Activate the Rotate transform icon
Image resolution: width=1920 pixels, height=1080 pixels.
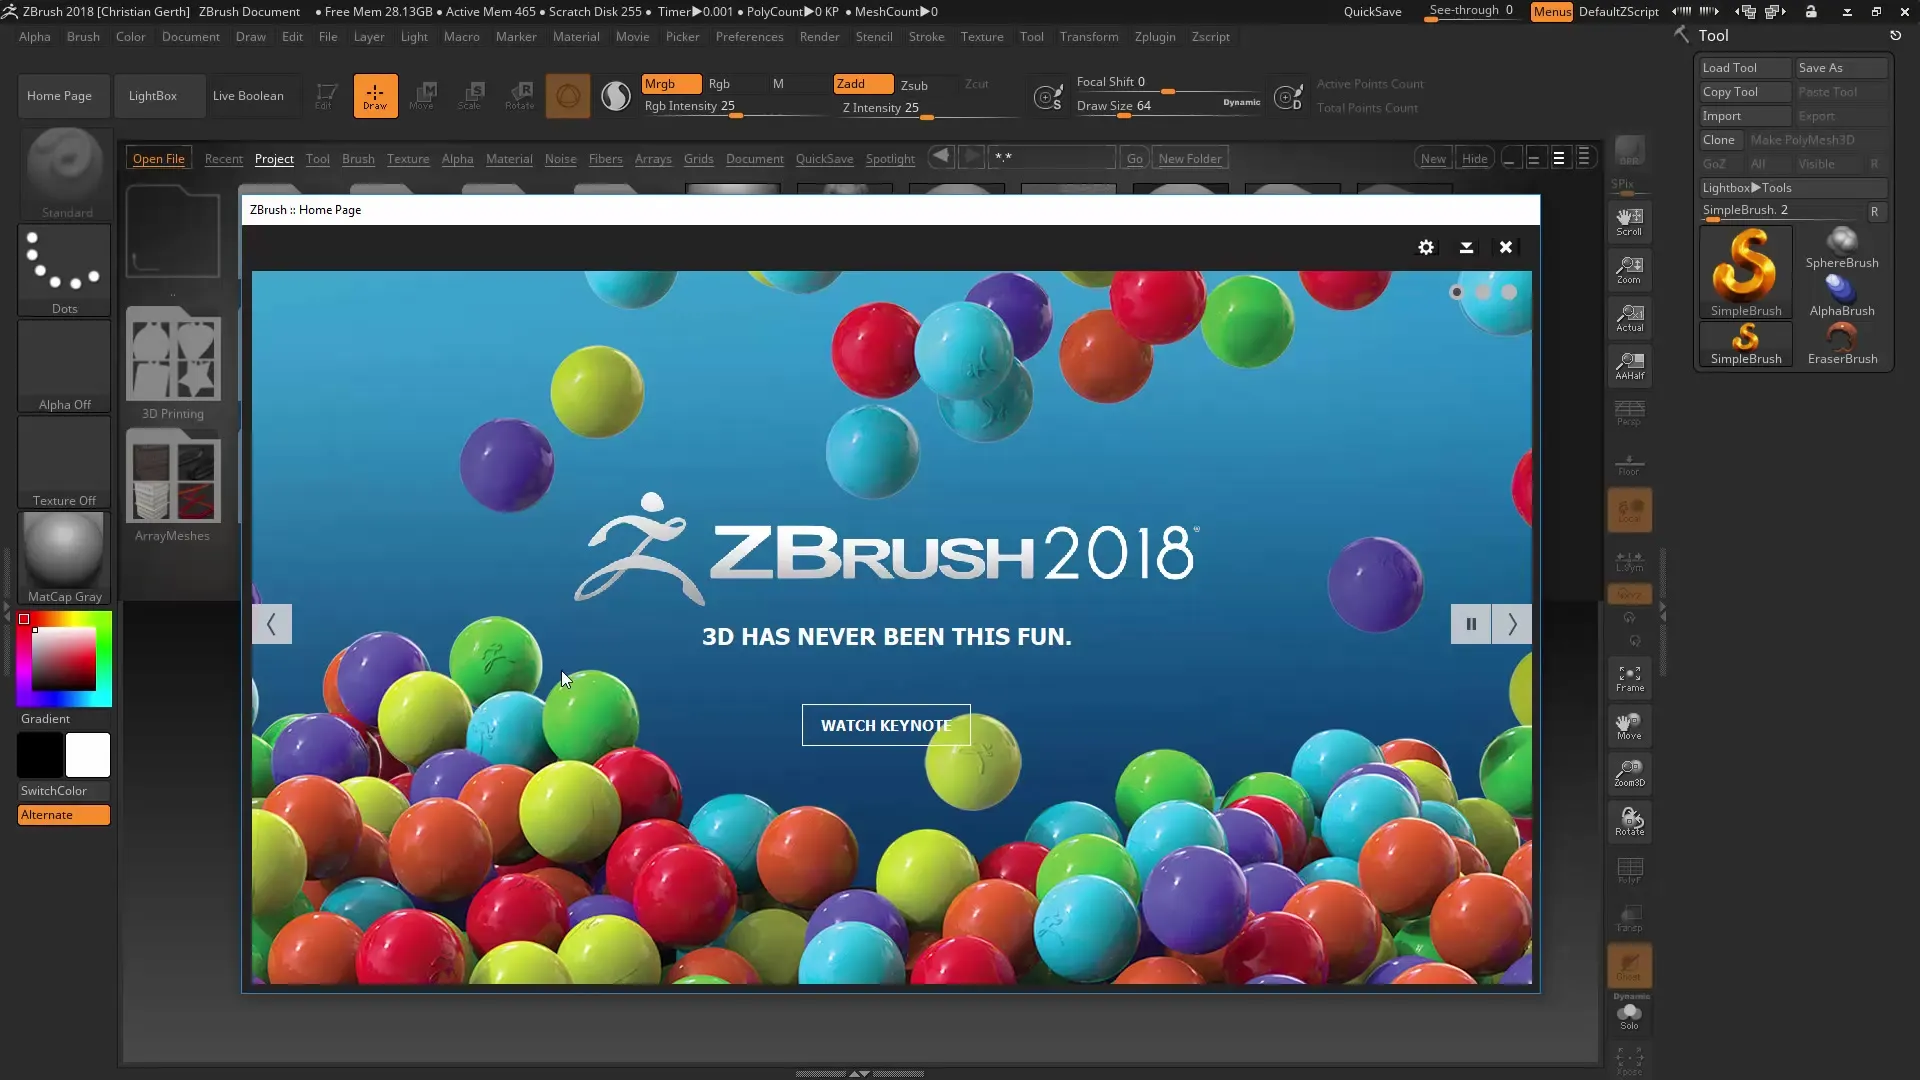519,96
